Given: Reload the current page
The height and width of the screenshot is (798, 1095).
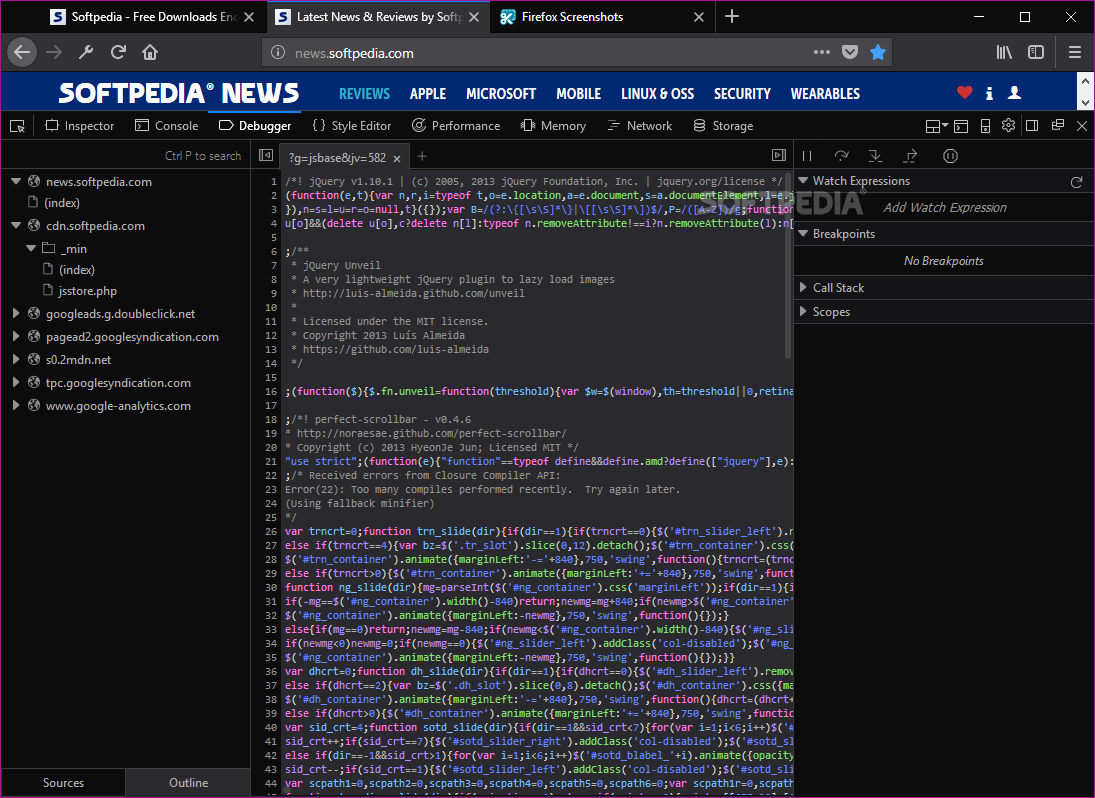Looking at the screenshot, I should click(118, 52).
